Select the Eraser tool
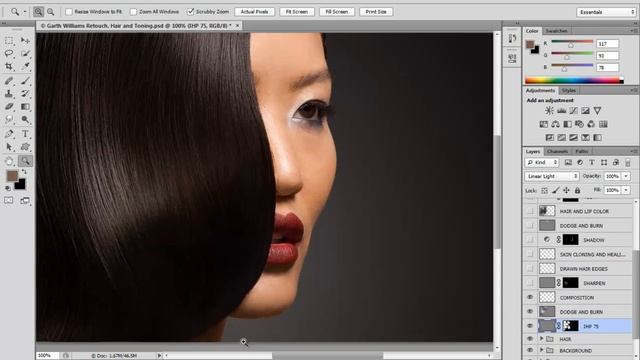 pos(9,107)
